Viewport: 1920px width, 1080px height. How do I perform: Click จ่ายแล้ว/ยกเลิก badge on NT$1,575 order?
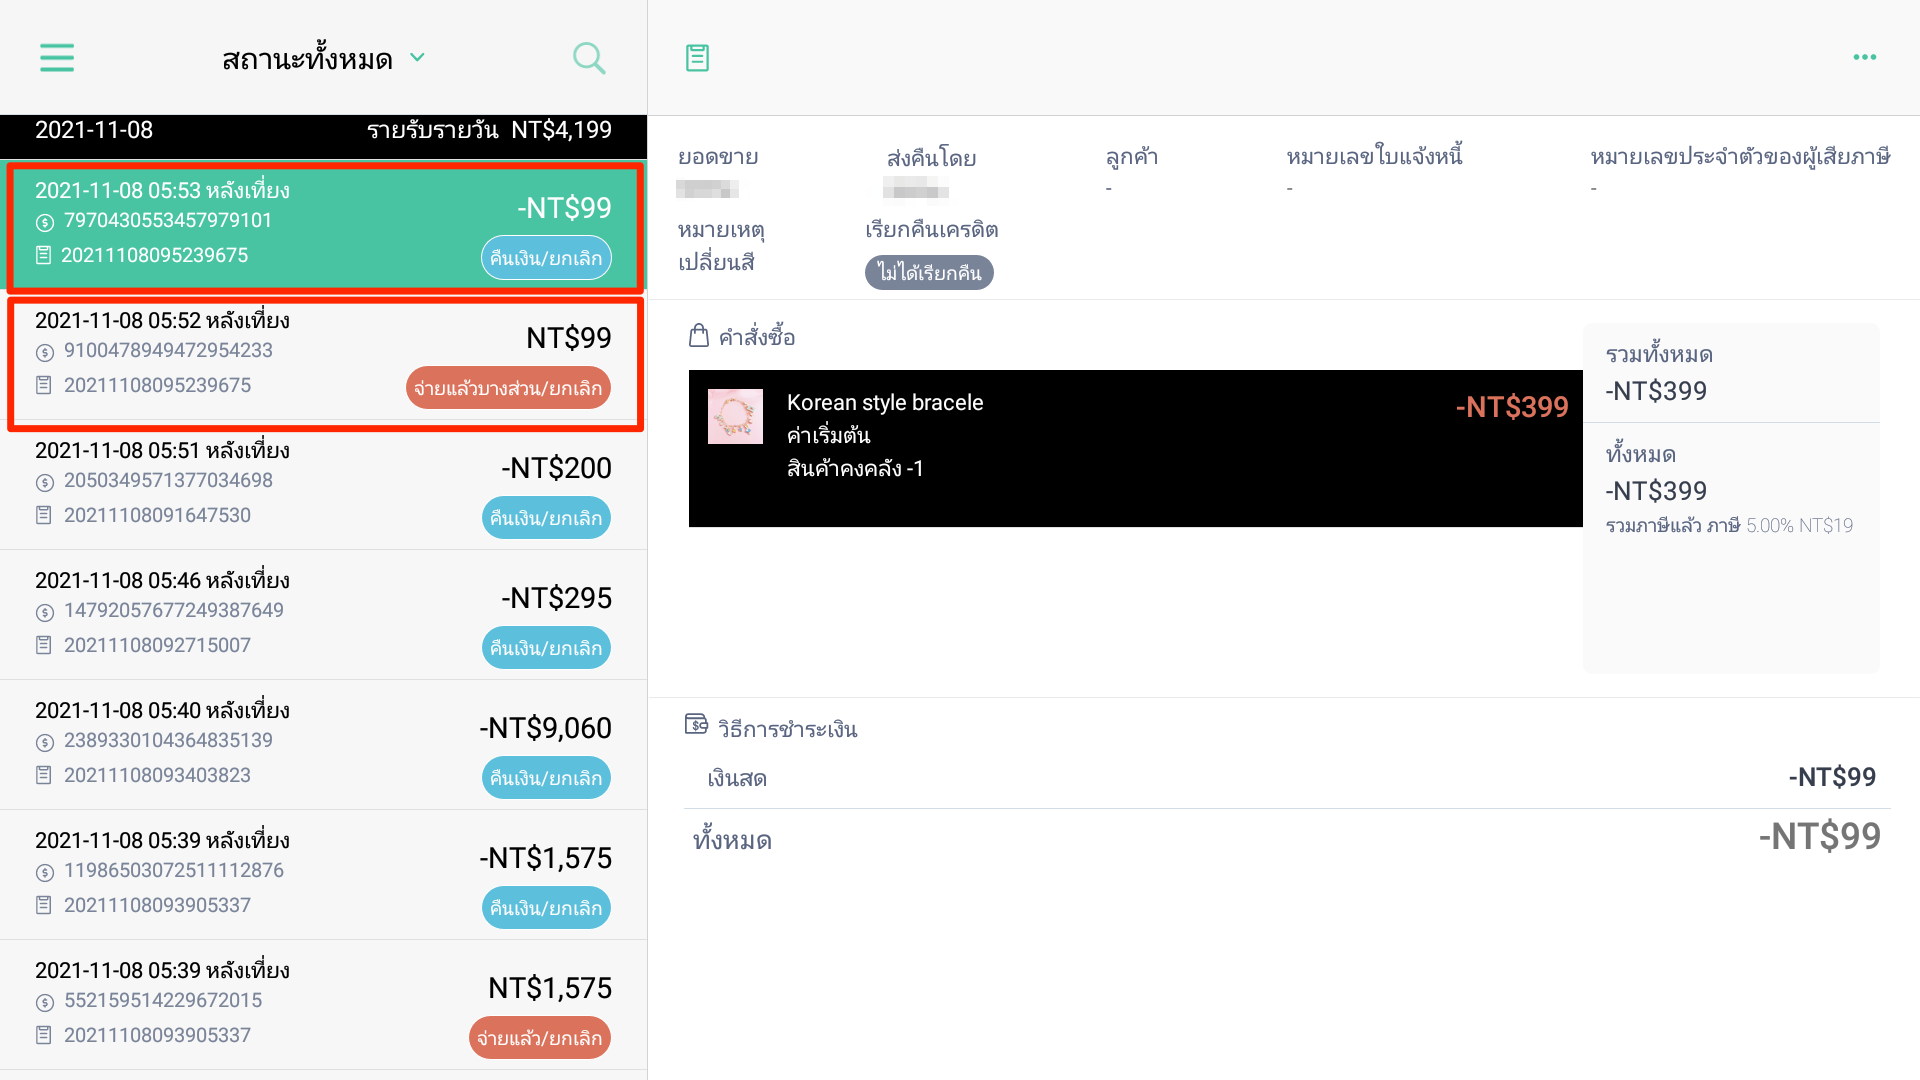click(x=540, y=1038)
